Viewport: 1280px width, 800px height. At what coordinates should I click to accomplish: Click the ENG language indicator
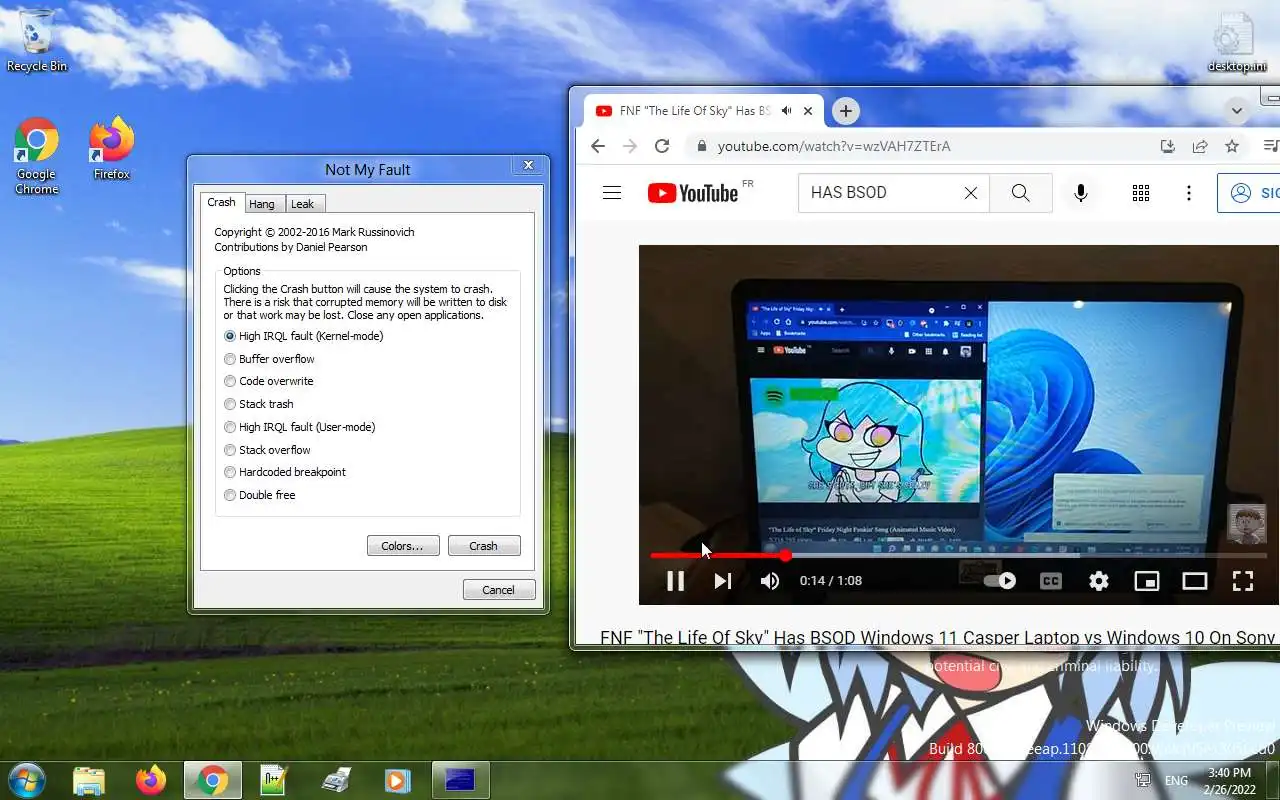coord(1176,781)
